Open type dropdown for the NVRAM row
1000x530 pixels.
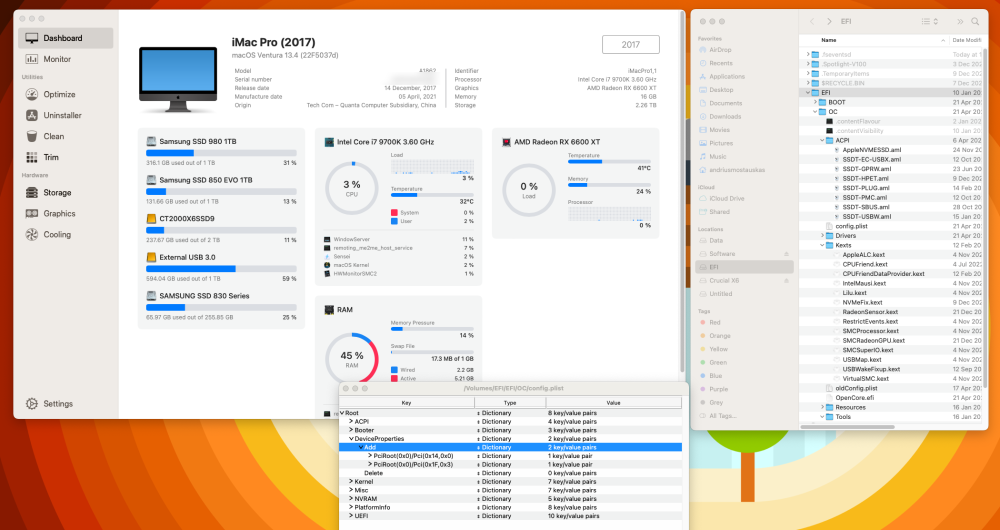coord(478,499)
